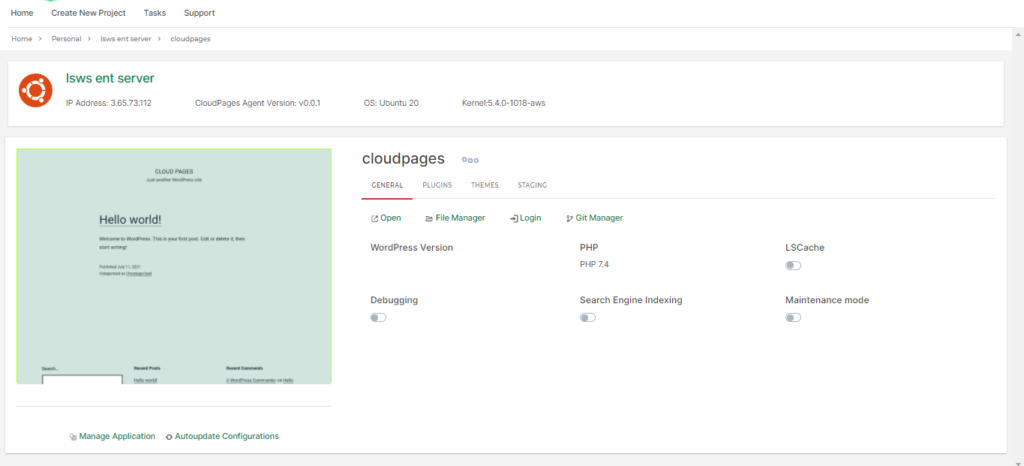Image resolution: width=1024 pixels, height=466 pixels.
Task: Enable Maintenance mode switch
Action: coord(793,318)
